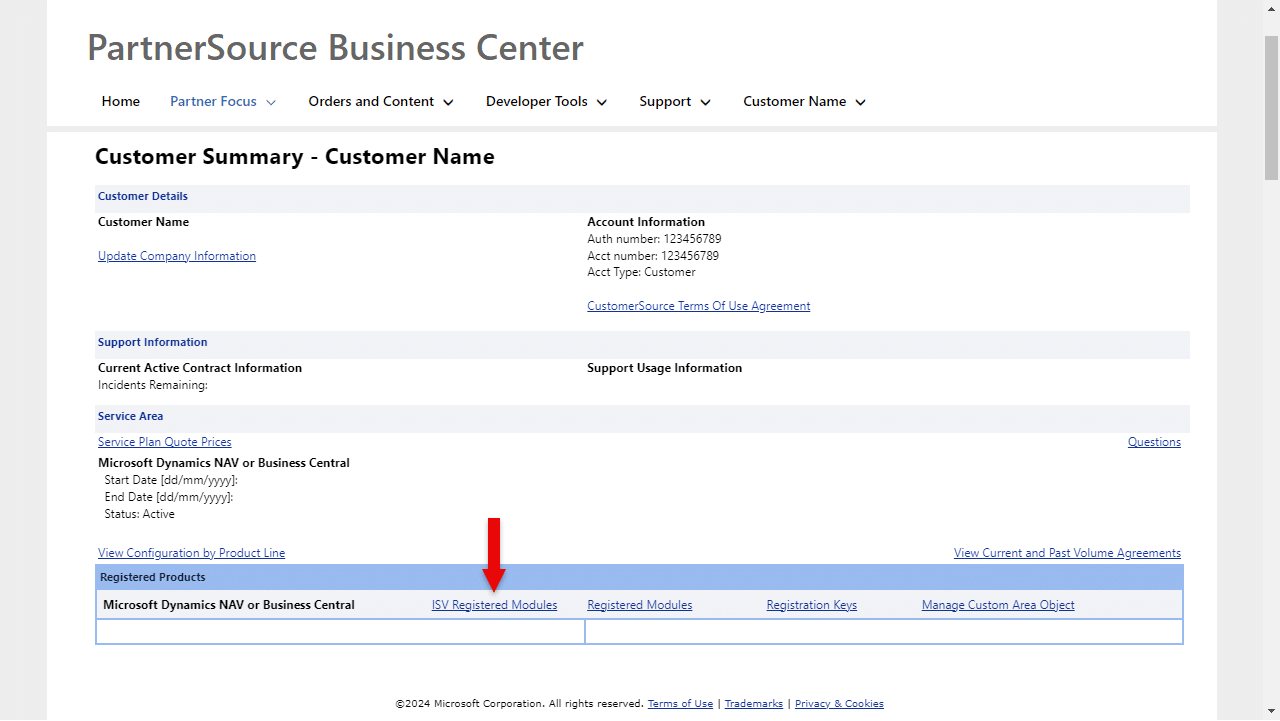Screen dimensions: 1280x721
Task: Expand the Partner Focus chevron arrow
Action: 271,102
